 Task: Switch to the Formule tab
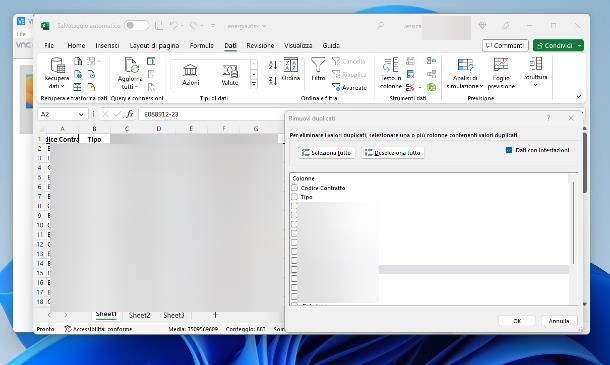(202, 46)
